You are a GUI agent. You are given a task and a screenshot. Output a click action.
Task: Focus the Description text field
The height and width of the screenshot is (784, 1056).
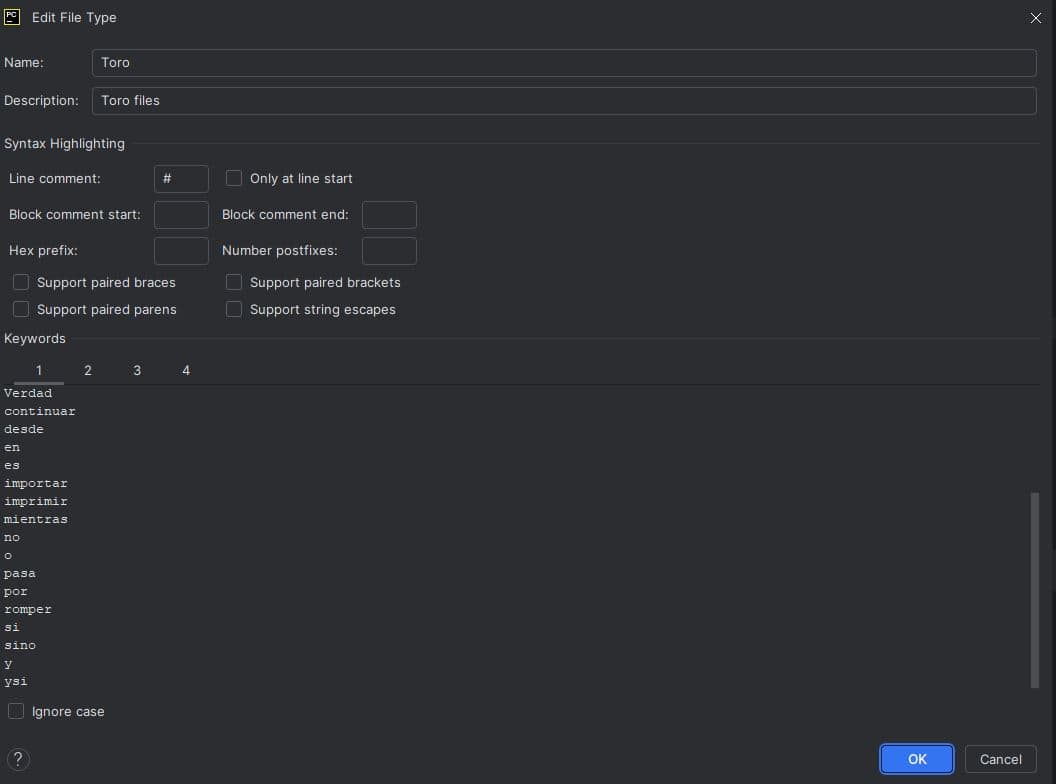pyautogui.click(x=563, y=100)
